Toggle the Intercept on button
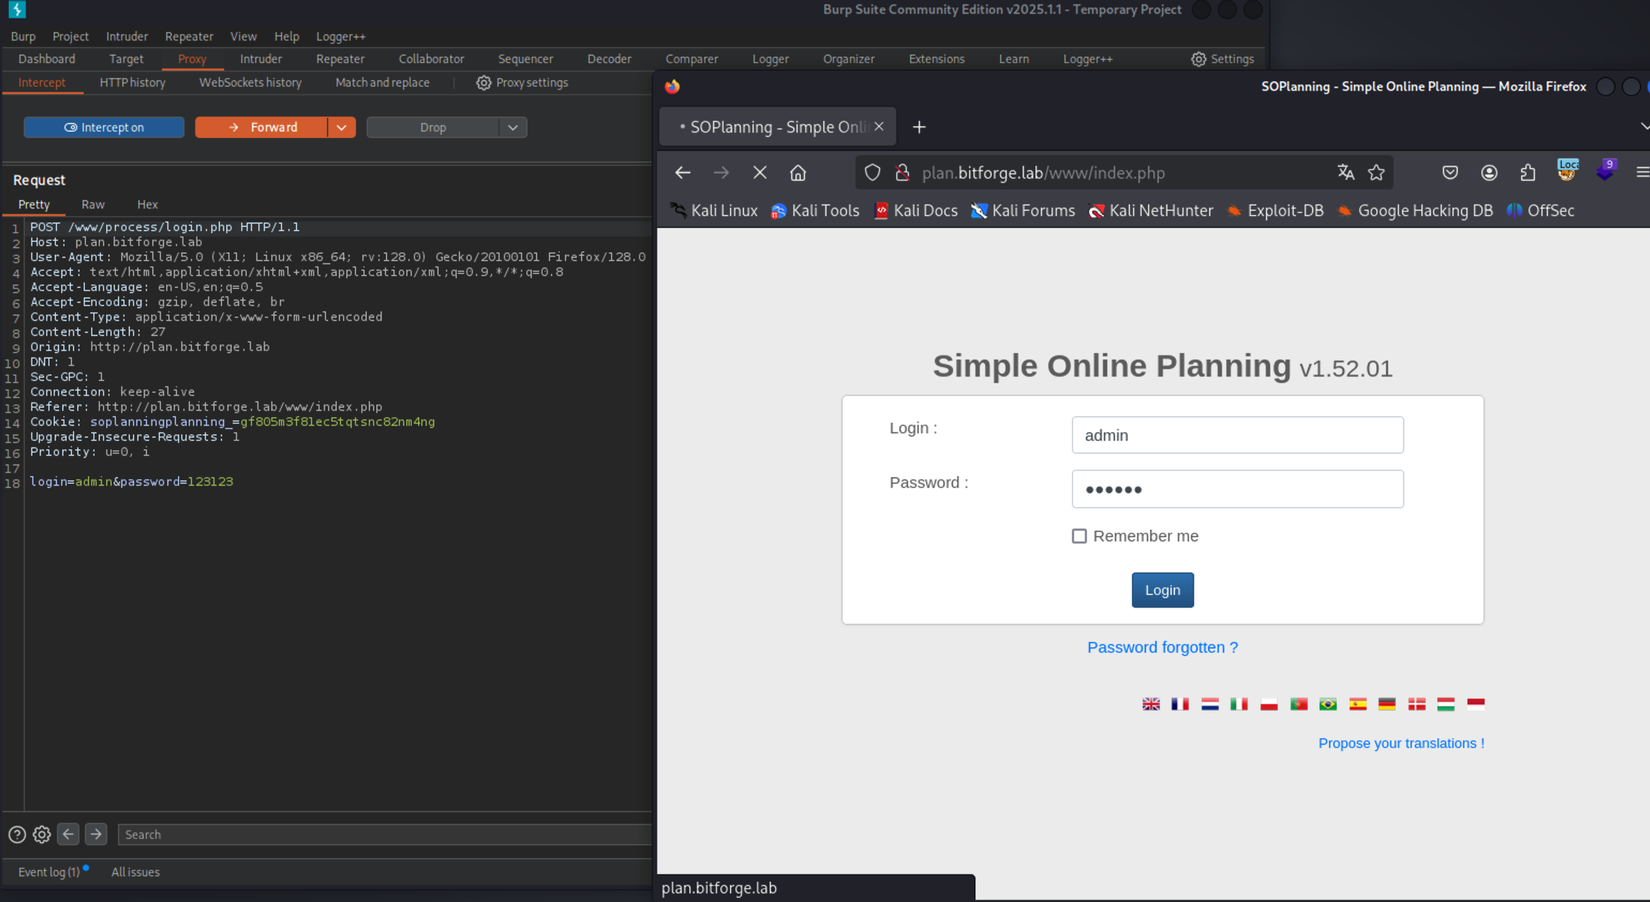This screenshot has width=1650, height=902. [x=104, y=127]
